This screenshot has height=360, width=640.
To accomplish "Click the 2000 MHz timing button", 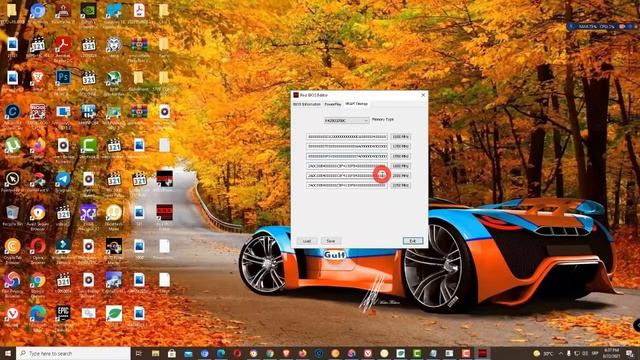I will [400, 176].
